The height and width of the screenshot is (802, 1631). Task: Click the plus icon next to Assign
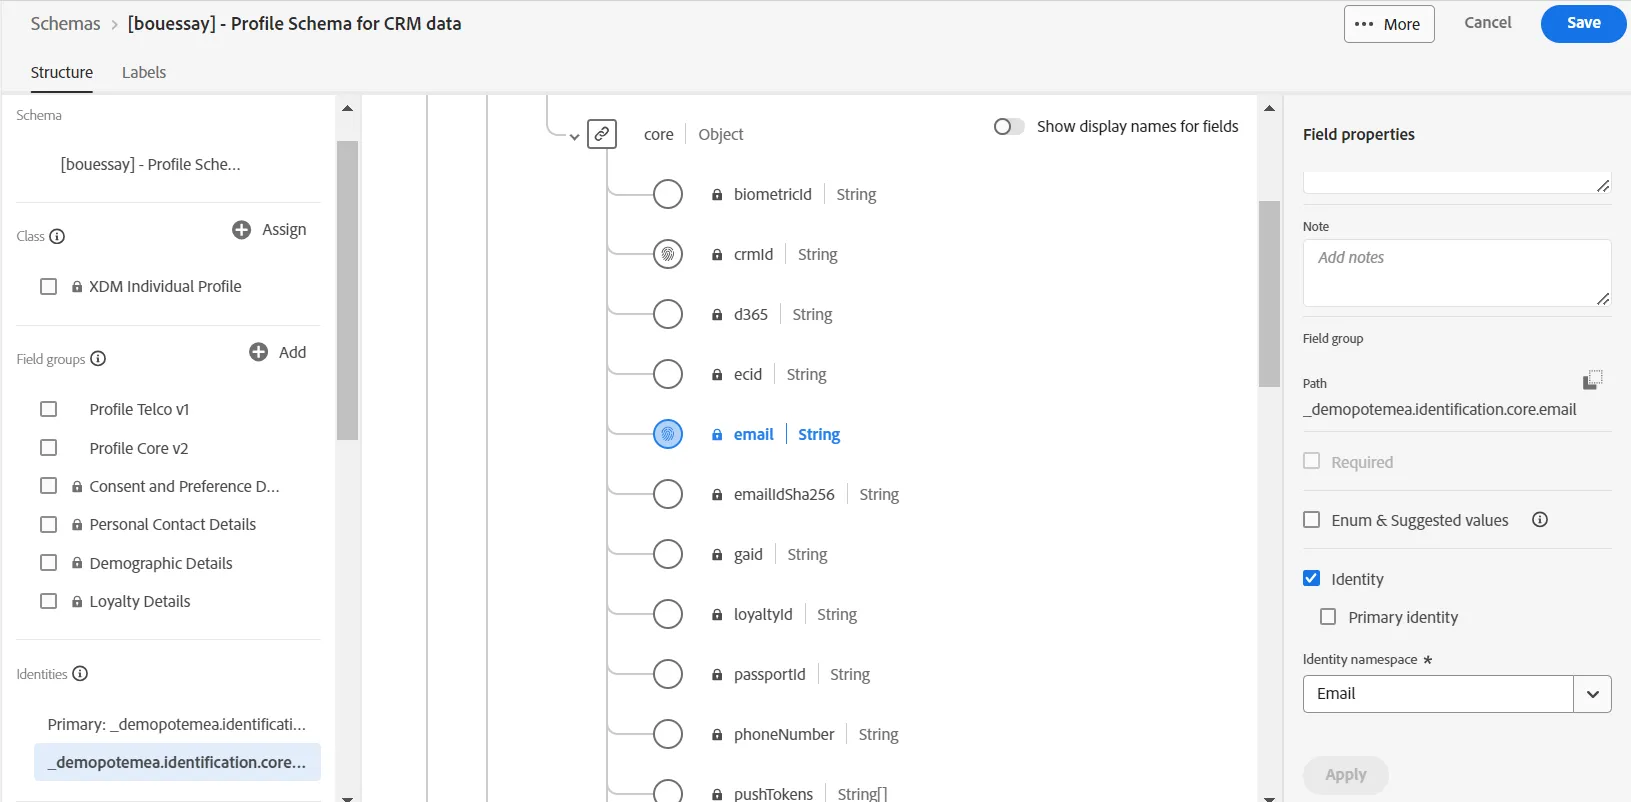point(241,230)
